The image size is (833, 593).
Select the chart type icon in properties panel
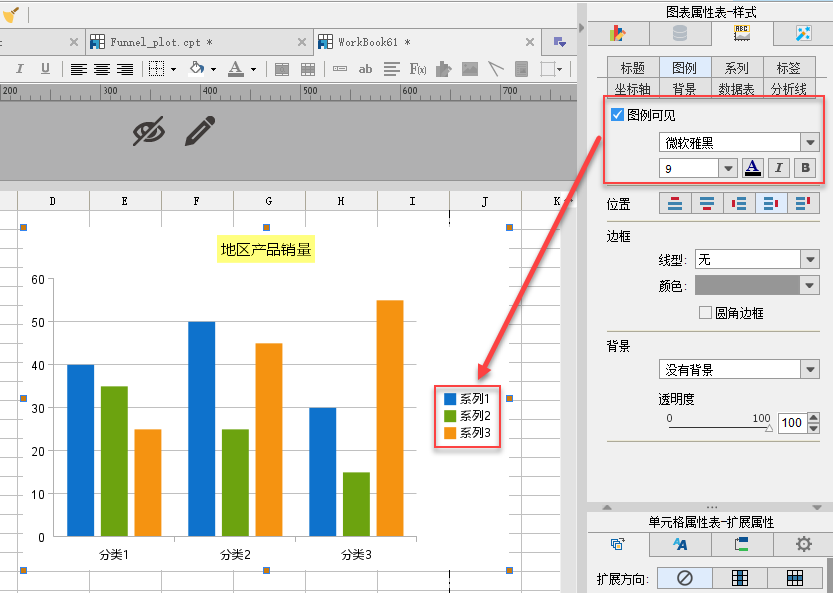tap(618, 33)
